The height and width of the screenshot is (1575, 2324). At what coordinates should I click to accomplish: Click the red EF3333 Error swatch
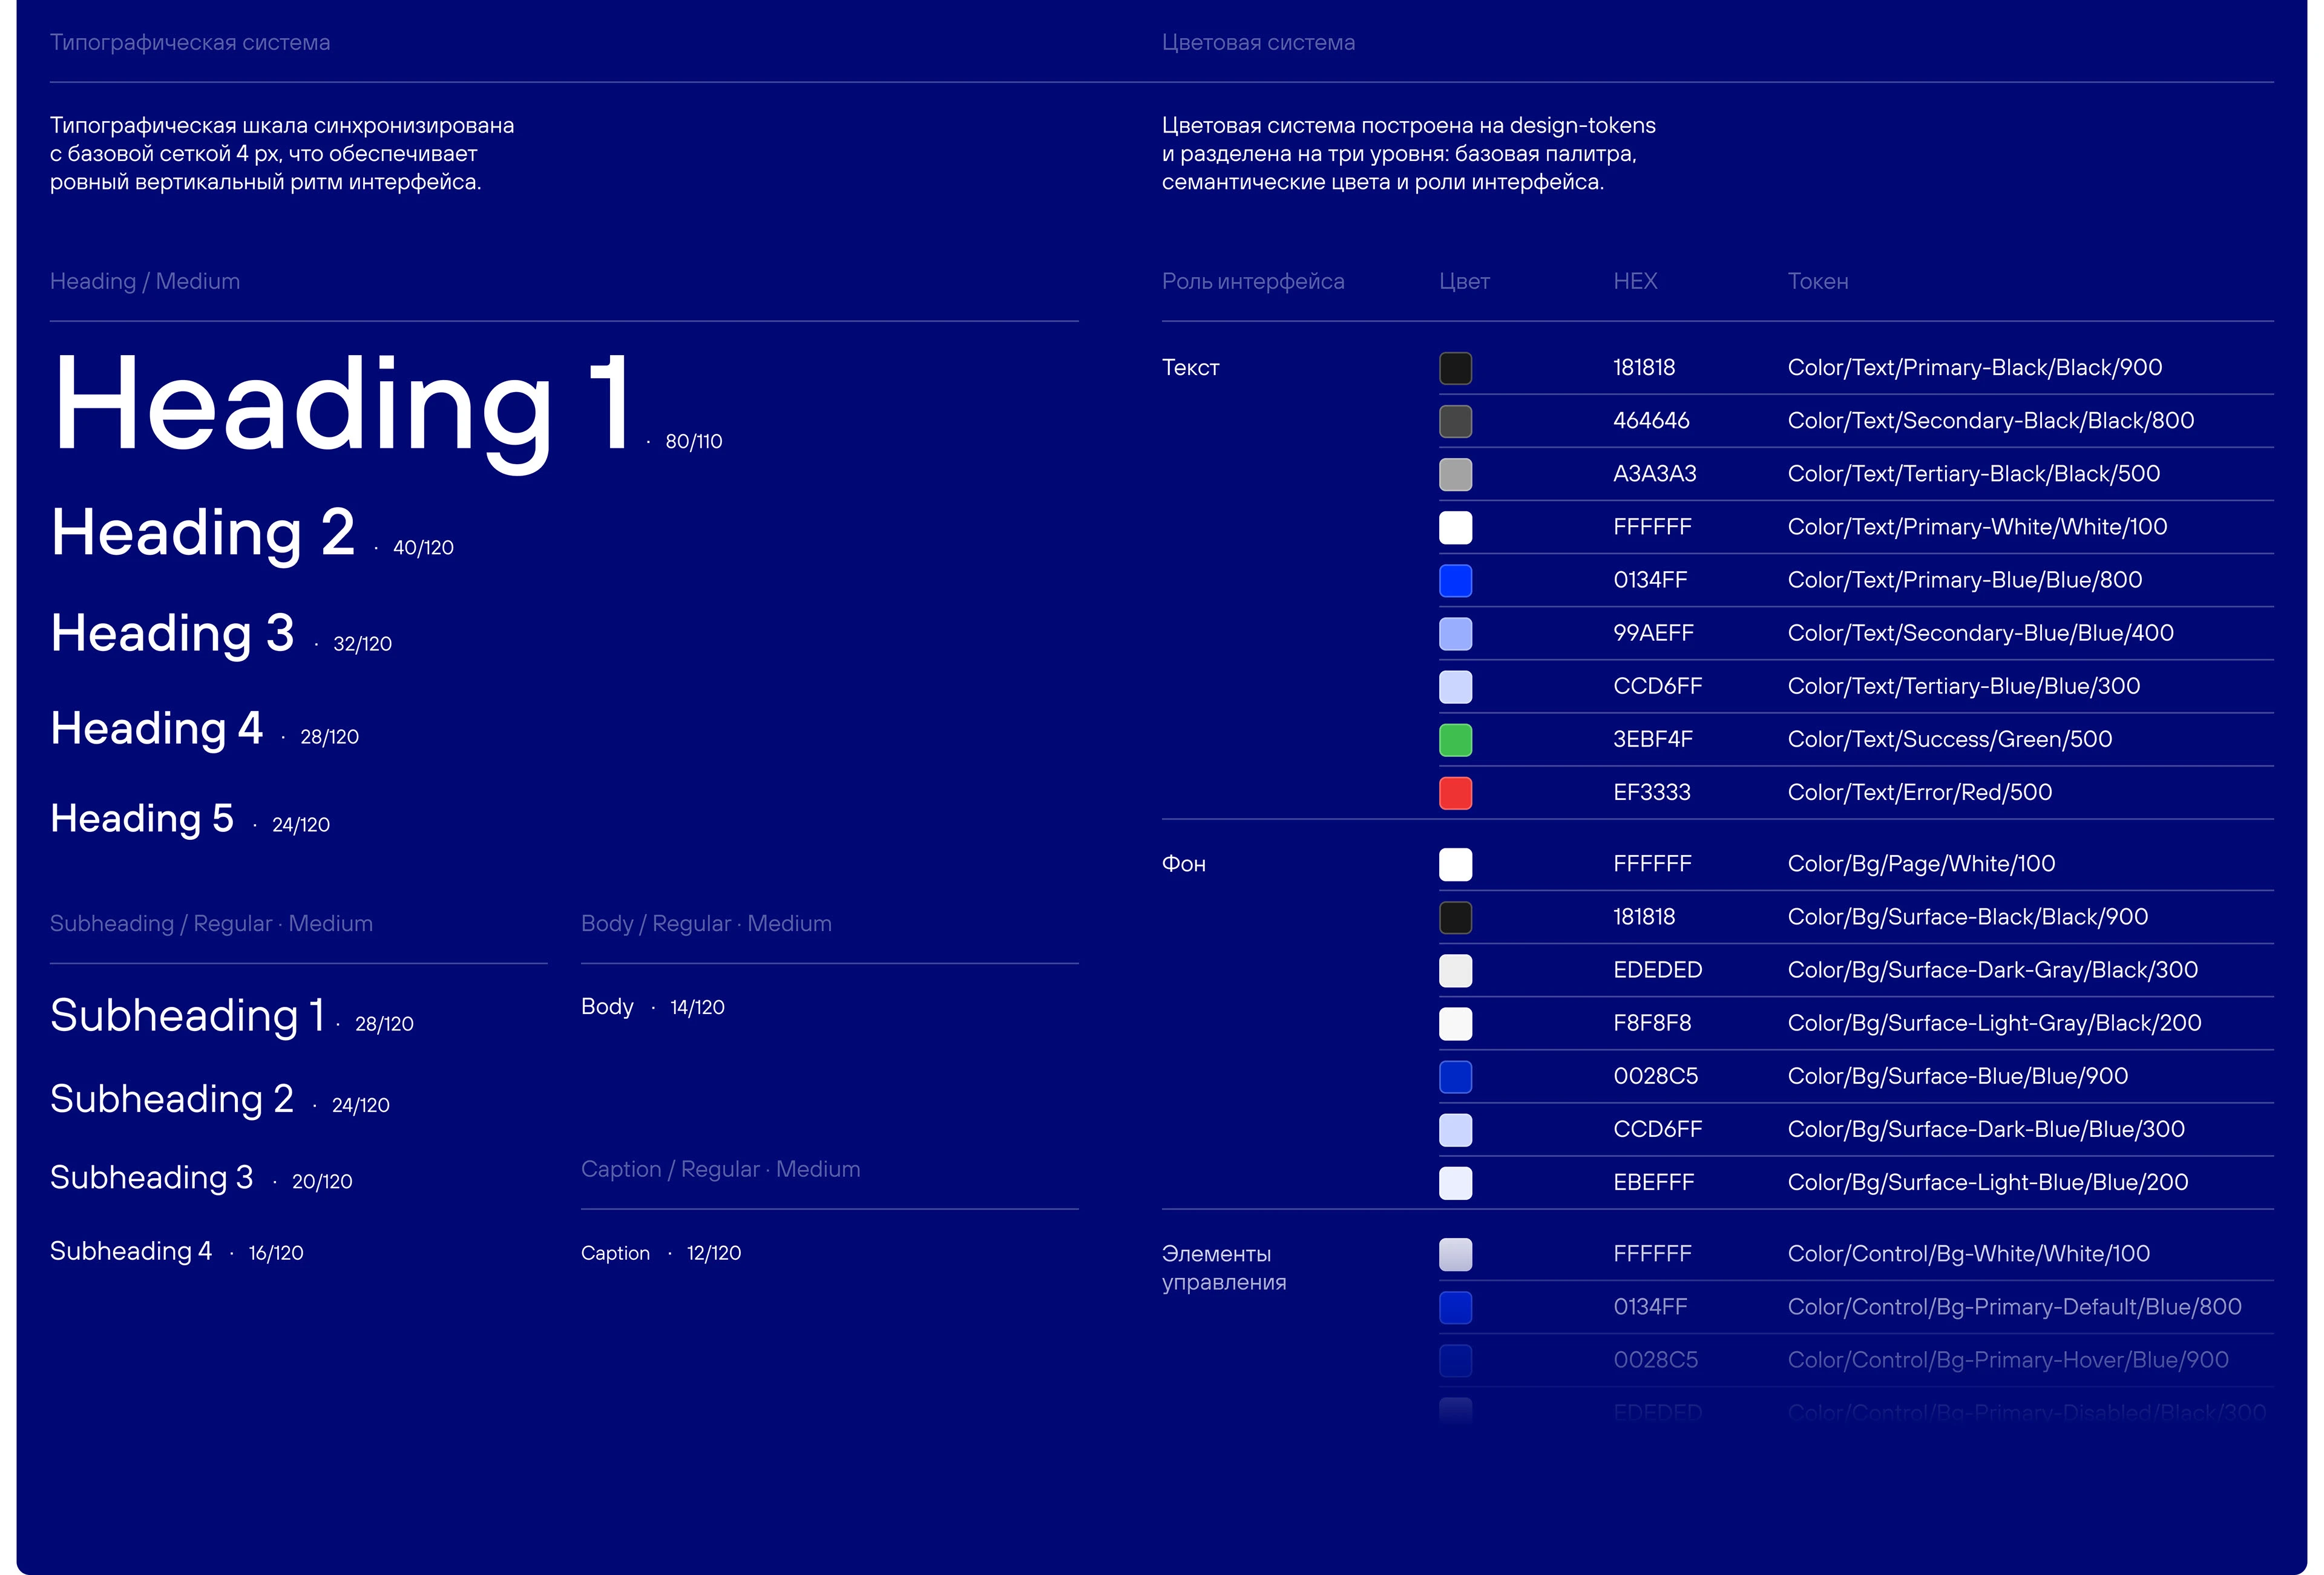point(1455,793)
